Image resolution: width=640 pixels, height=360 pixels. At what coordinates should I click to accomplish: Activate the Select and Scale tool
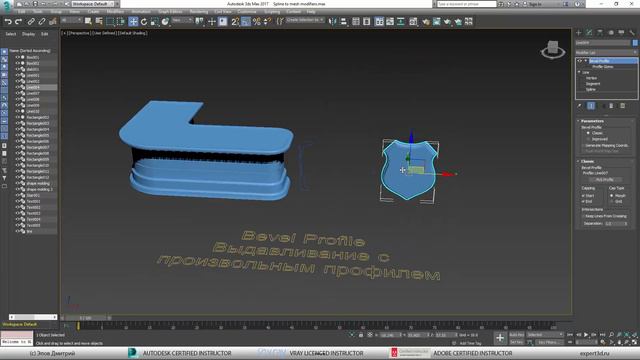pos(154,22)
